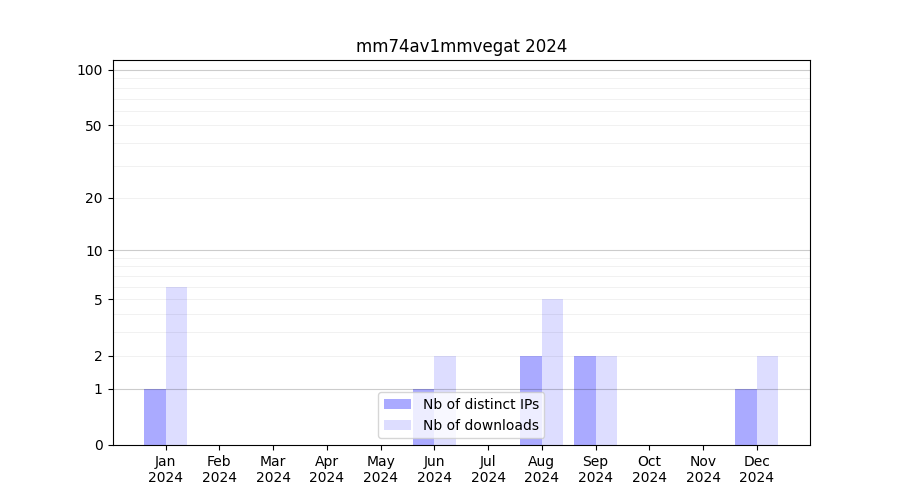The image size is (900, 500).
Task: Select the Oct 2024 x-axis label
Action: pos(649,469)
